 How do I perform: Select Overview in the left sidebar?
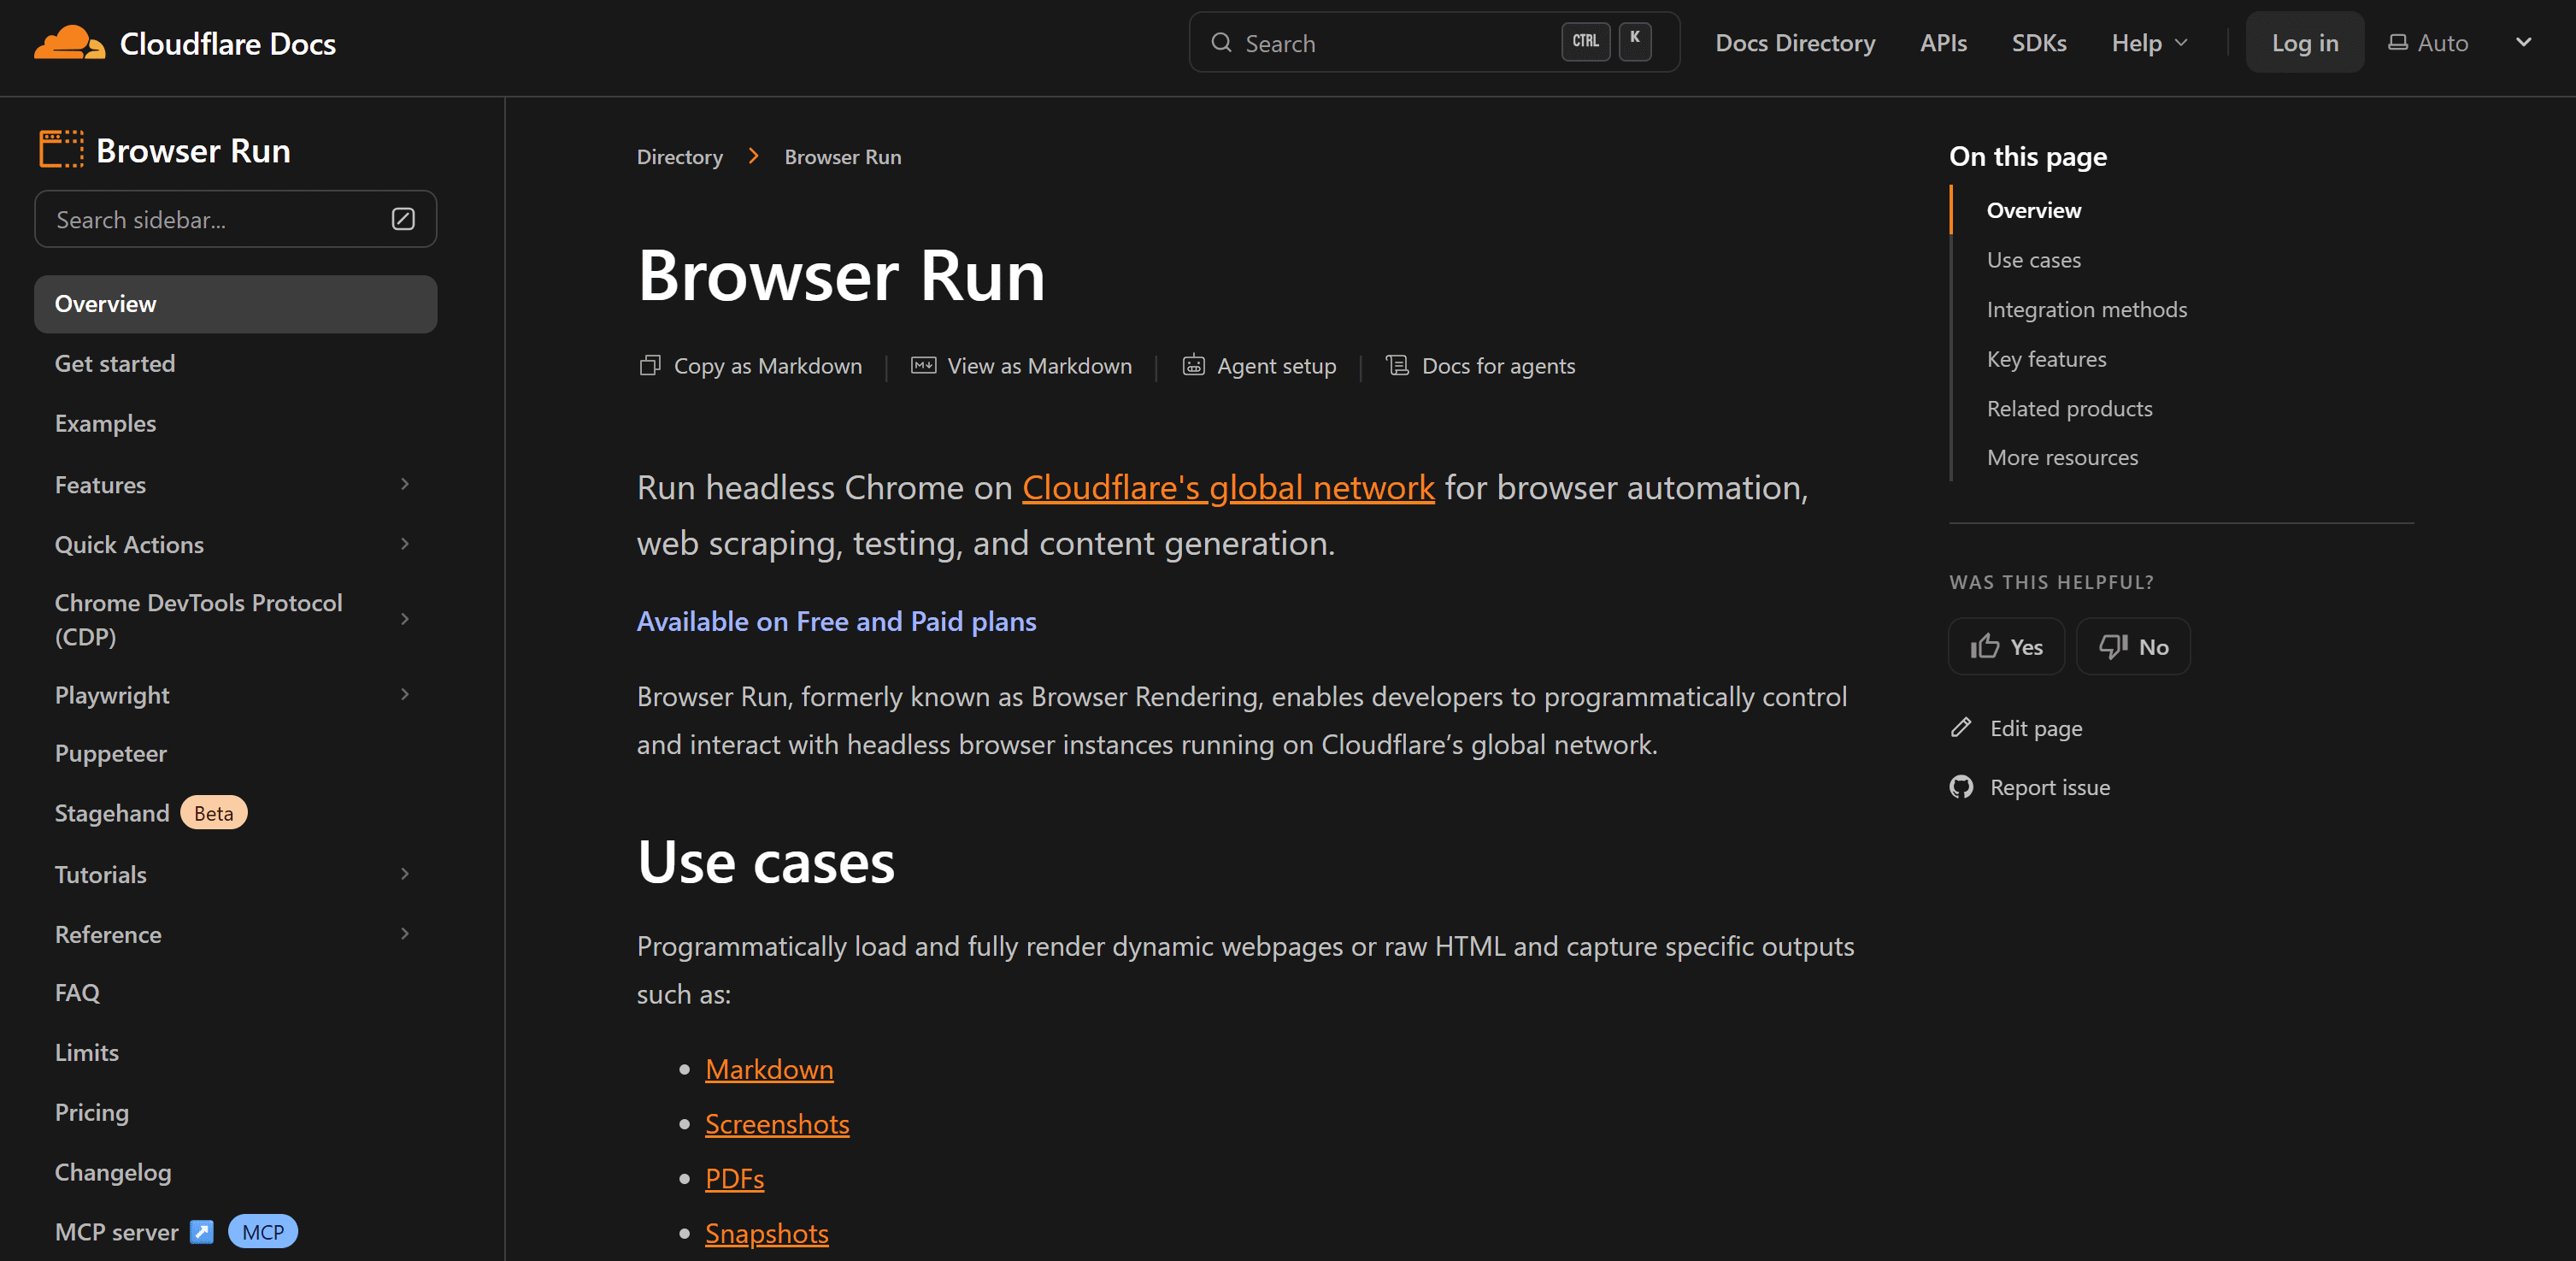pos(235,304)
